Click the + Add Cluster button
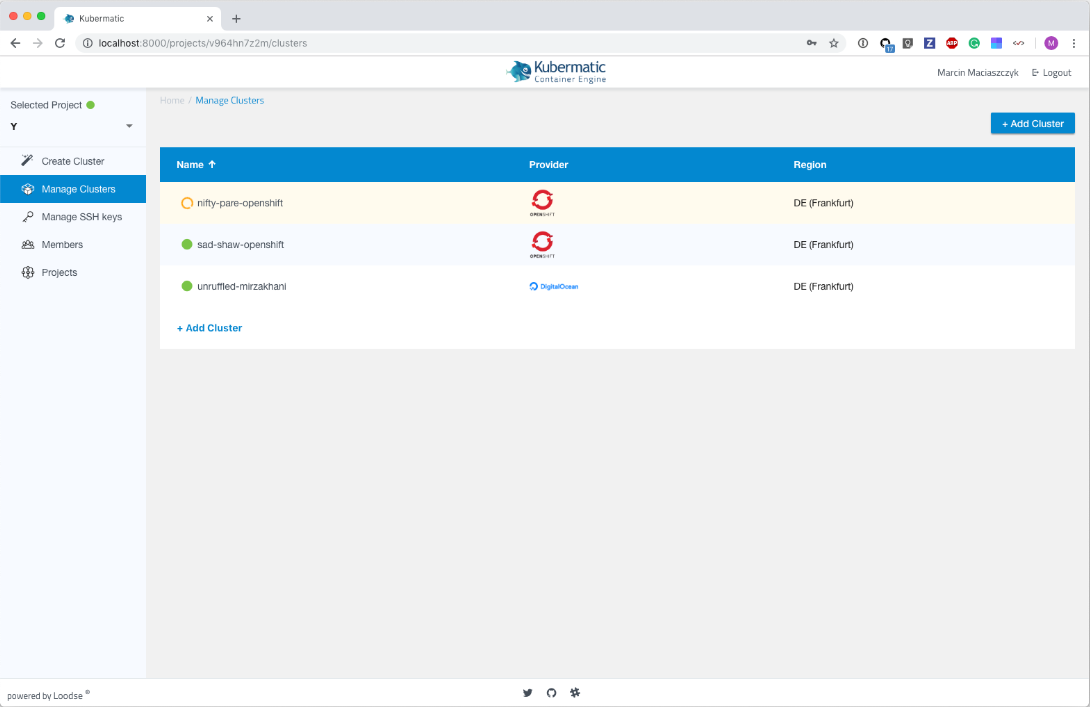Viewport: 1090px width, 707px height. (x=1032, y=123)
